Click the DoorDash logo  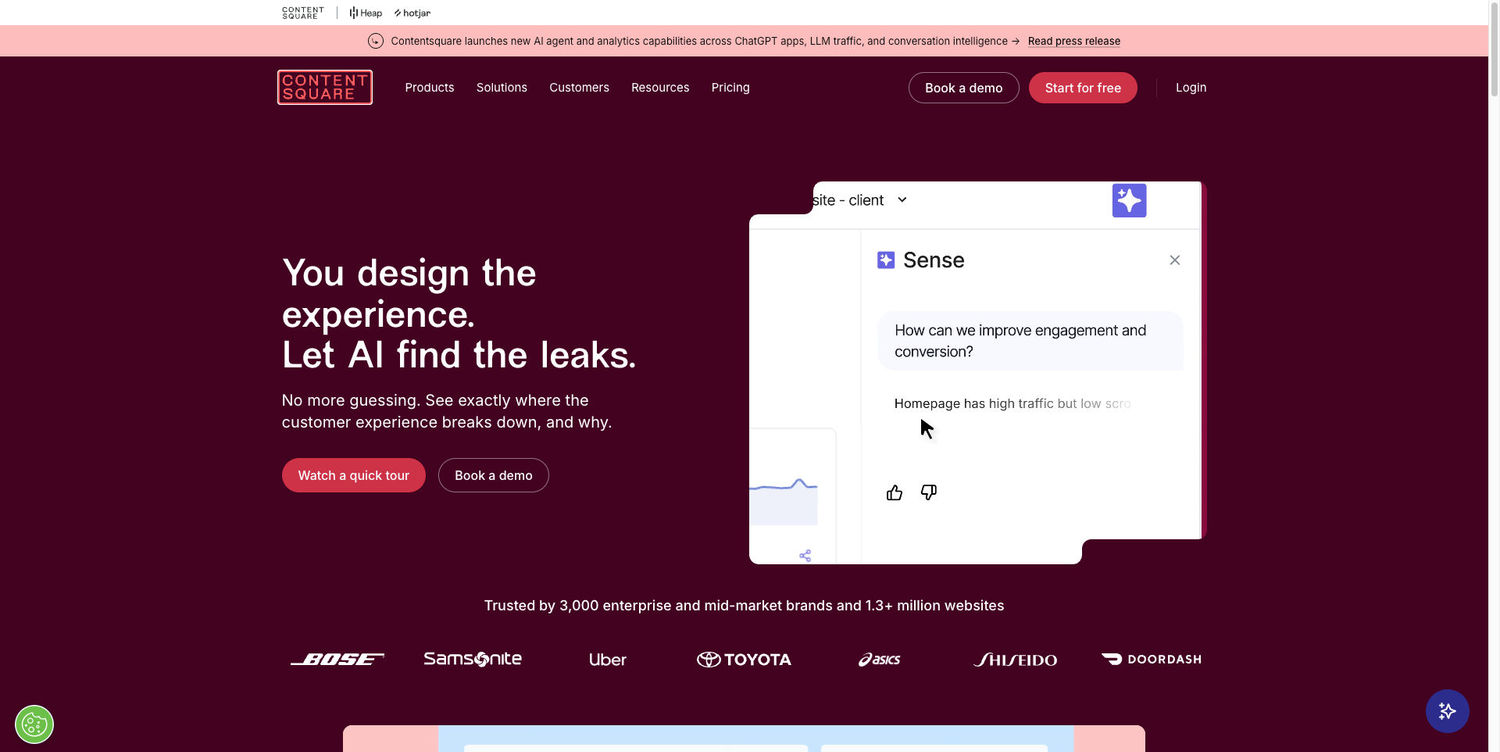[1151, 659]
